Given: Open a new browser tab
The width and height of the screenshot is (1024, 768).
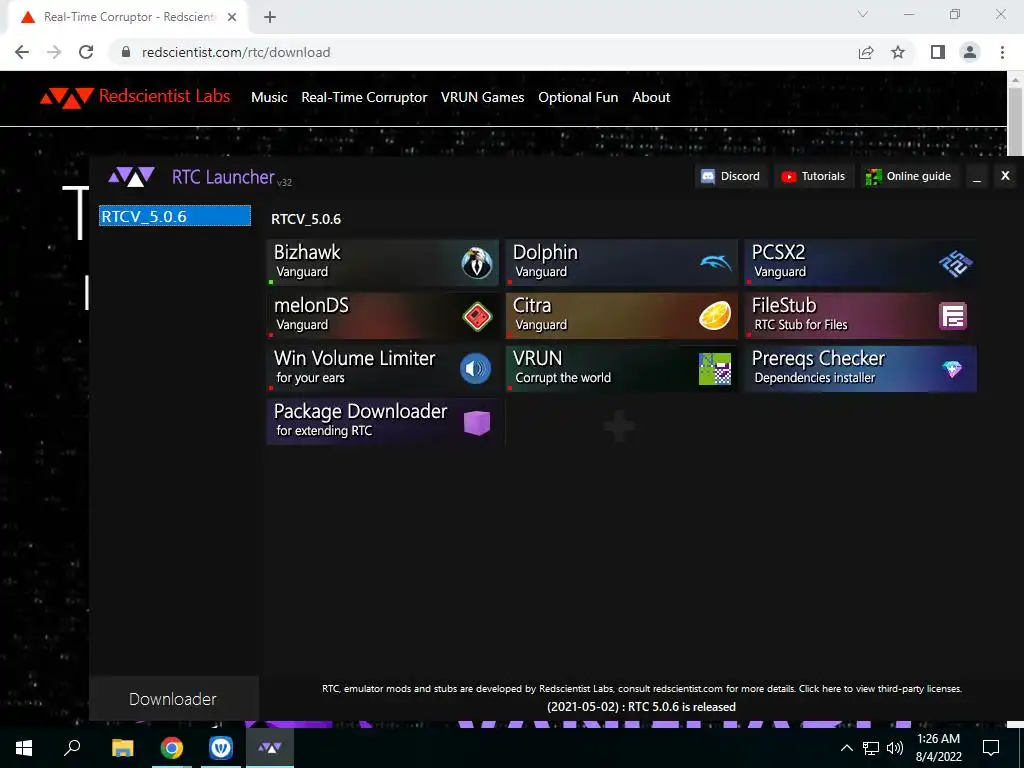Looking at the screenshot, I should pos(270,17).
